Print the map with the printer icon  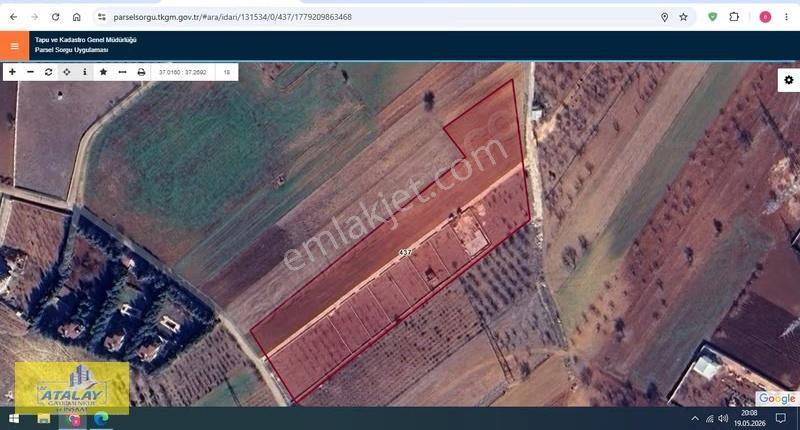tap(141, 72)
